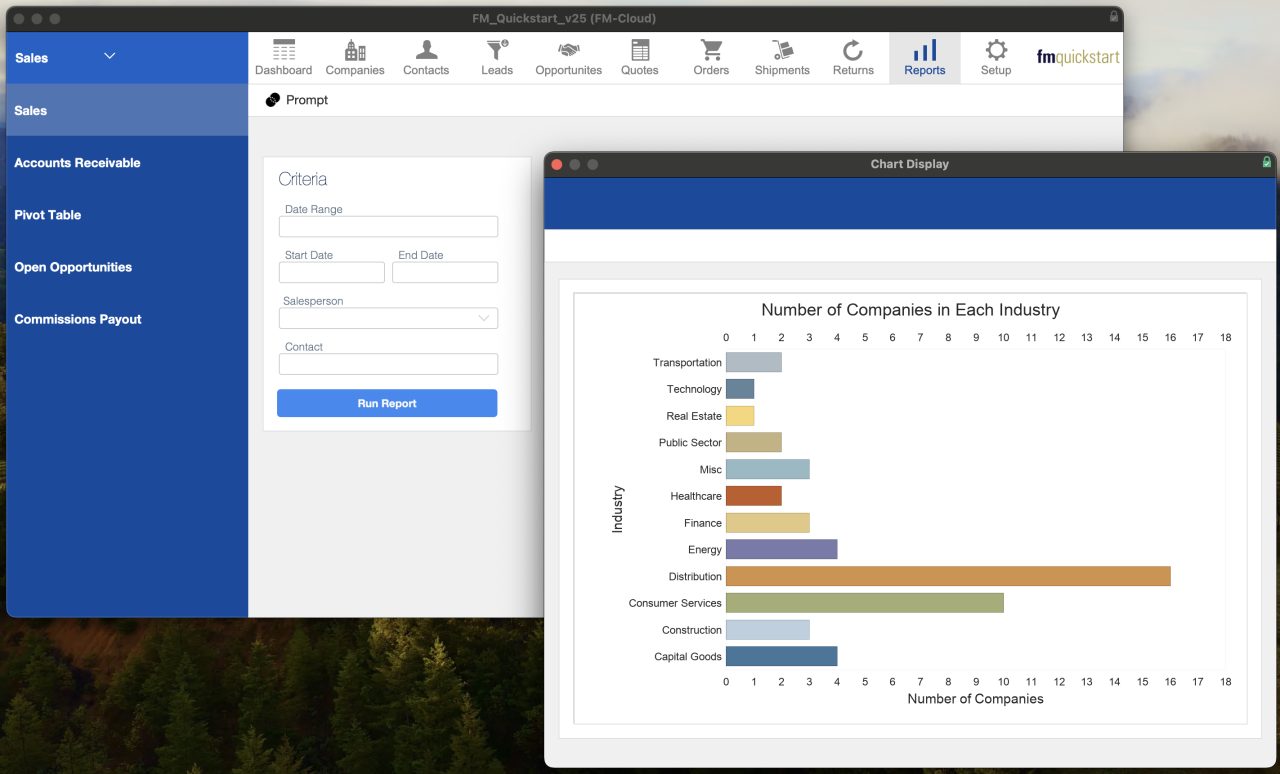1280x774 pixels.
Task: Click the 'Industry' axis label
Action: click(x=617, y=509)
